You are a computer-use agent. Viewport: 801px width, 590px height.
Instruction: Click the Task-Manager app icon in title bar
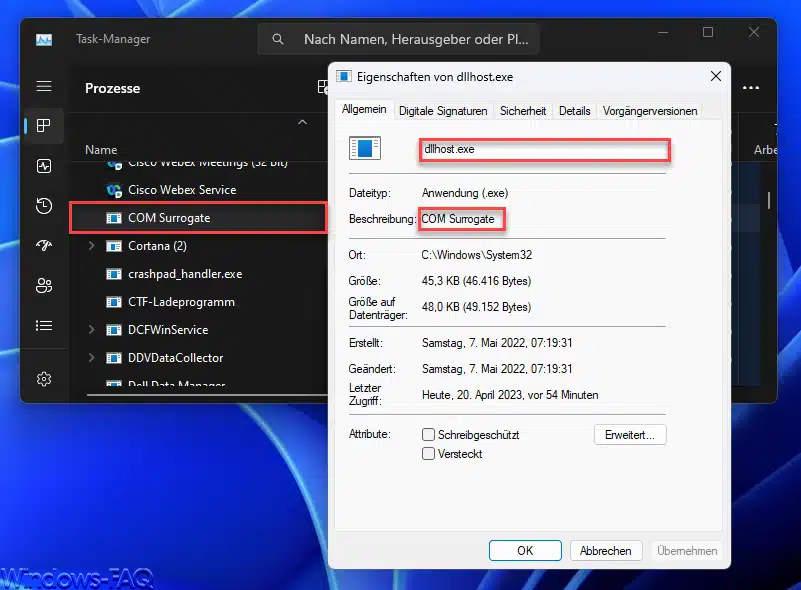(44, 39)
